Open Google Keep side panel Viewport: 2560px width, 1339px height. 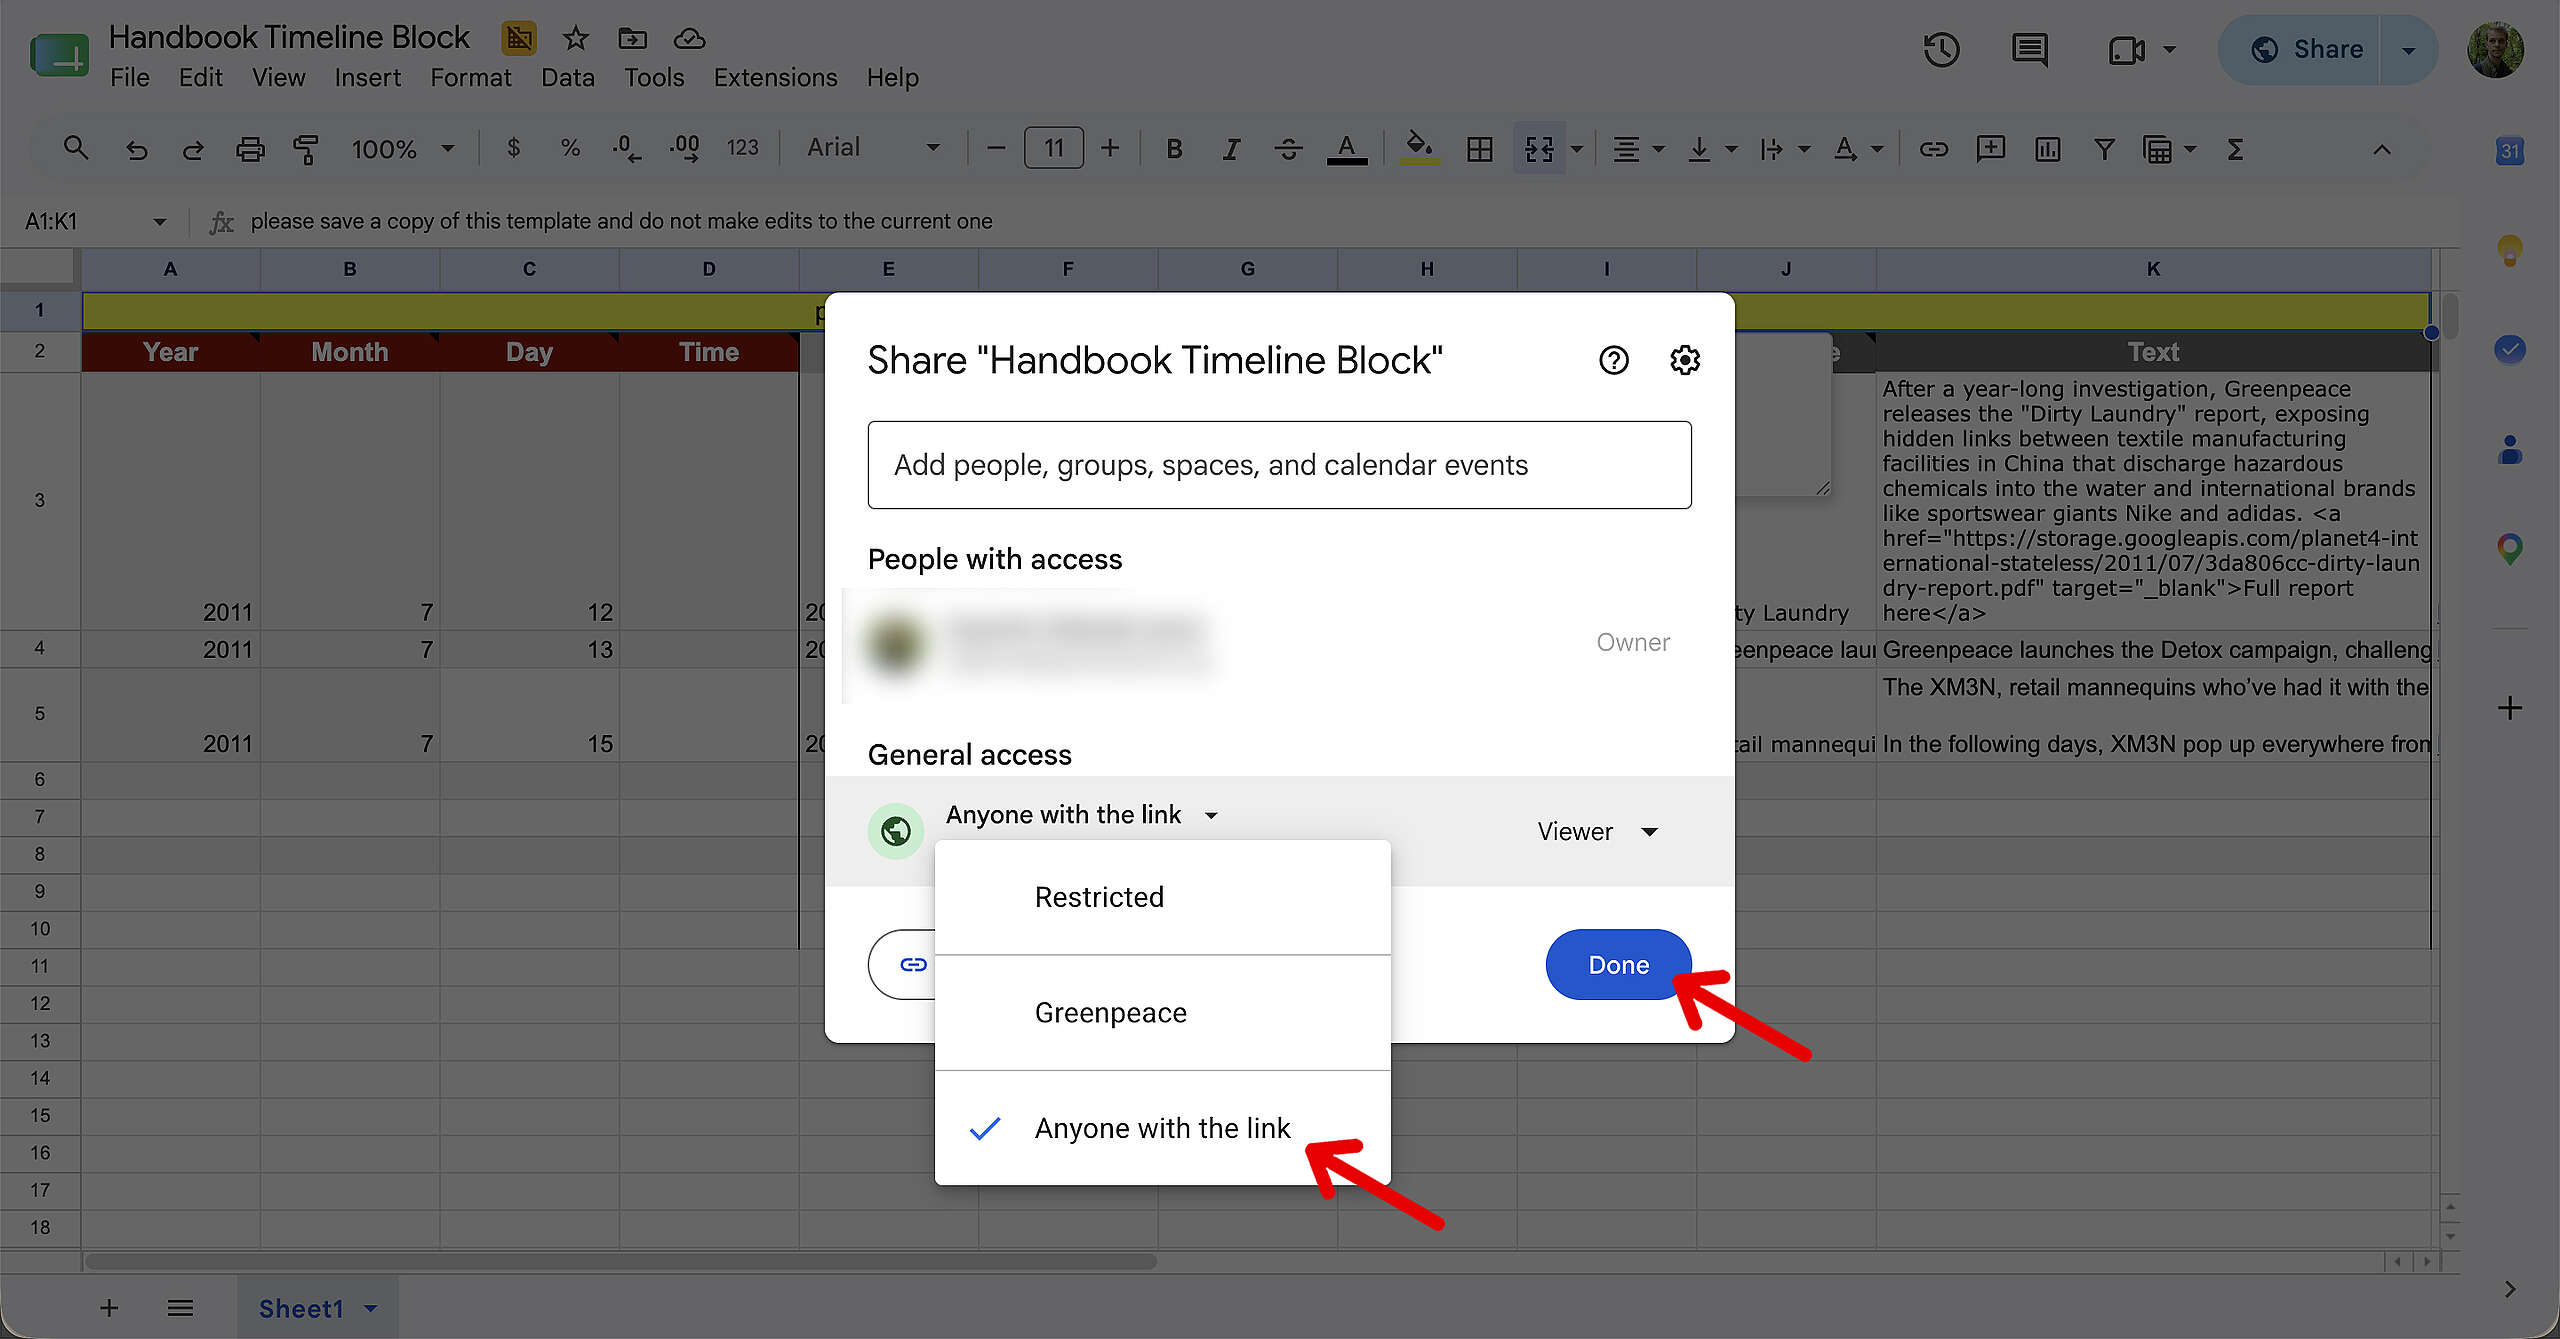click(x=2509, y=250)
